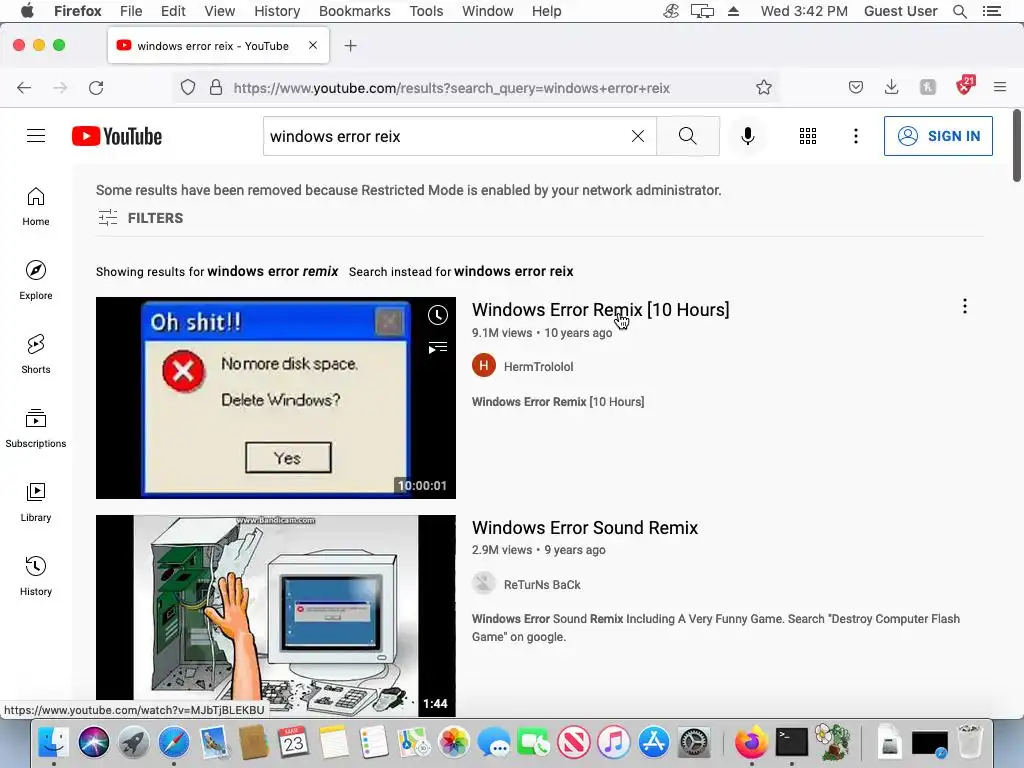The image size is (1024, 768).
Task: Go to the YouTube logo home link
Action: point(117,136)
